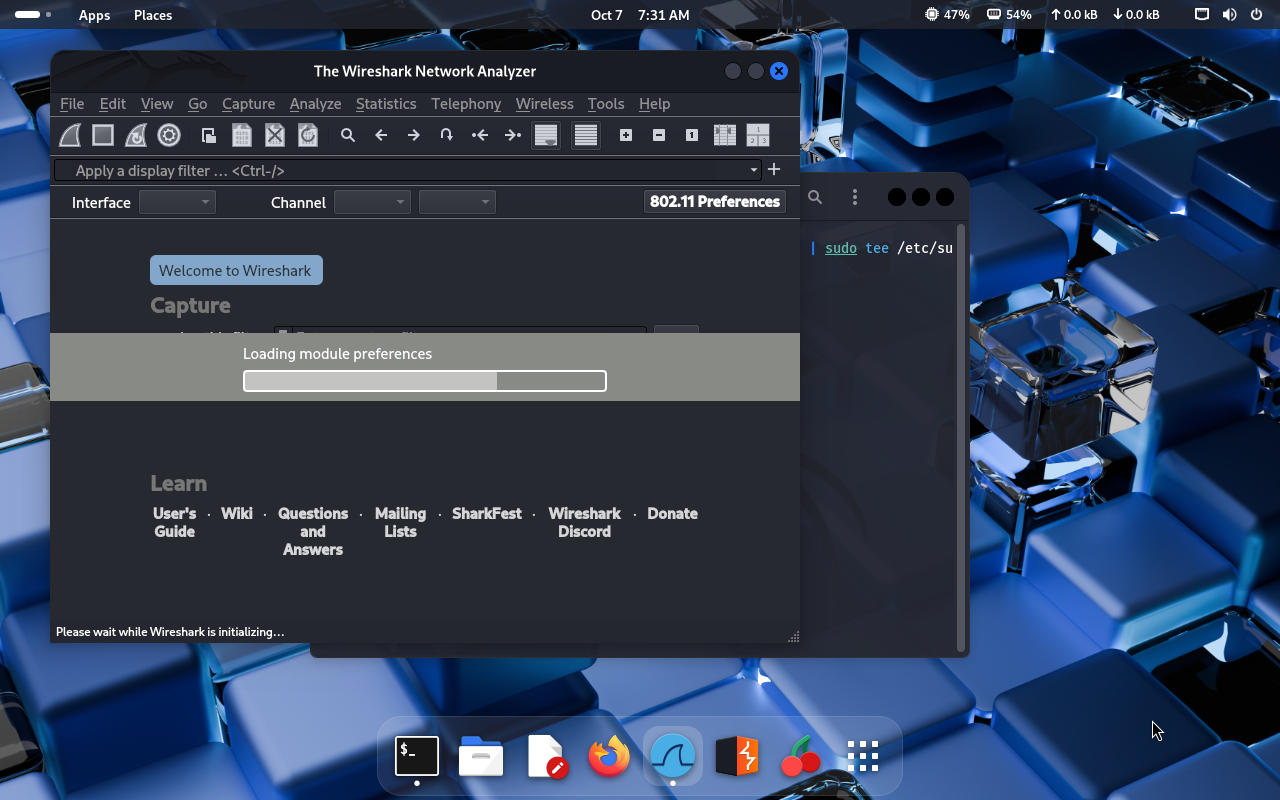Restart the current capture
Viewport: 1280px width, 800px height.
[x=136, y=135]
